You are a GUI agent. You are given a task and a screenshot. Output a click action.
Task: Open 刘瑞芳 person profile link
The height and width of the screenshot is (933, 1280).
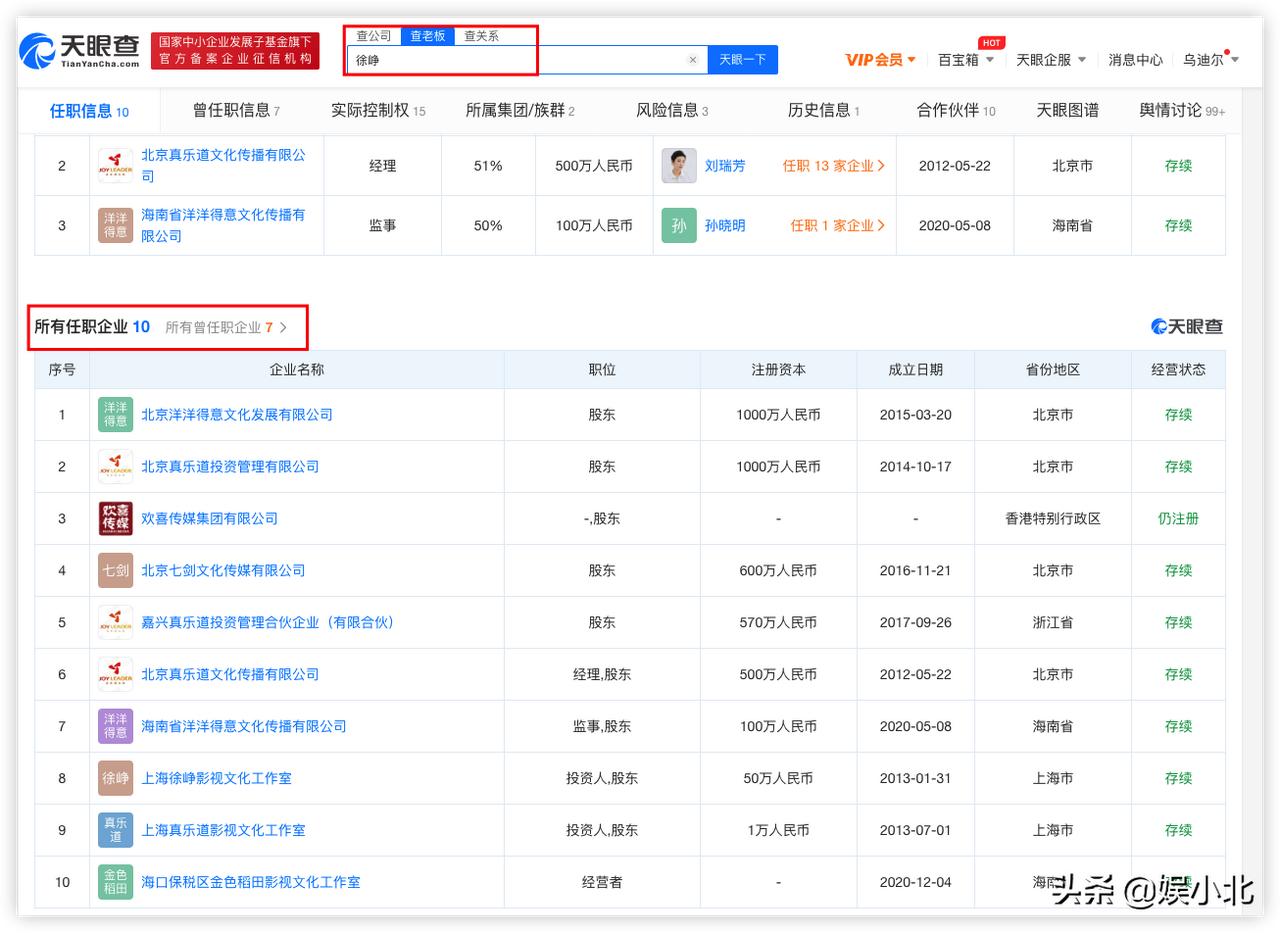point(725,166)
